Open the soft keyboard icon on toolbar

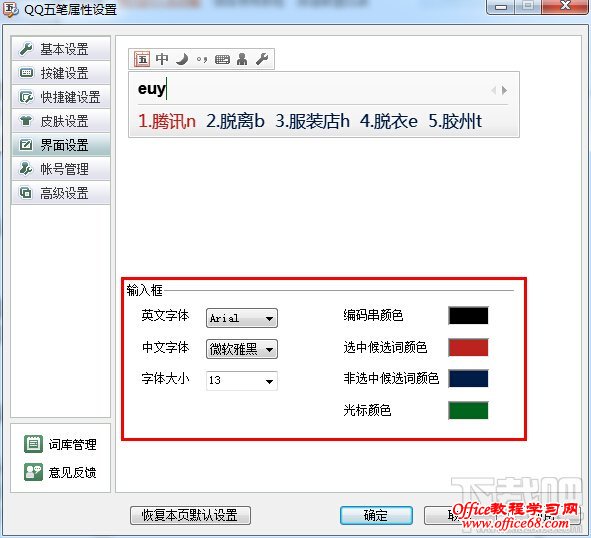click(222, 60)
